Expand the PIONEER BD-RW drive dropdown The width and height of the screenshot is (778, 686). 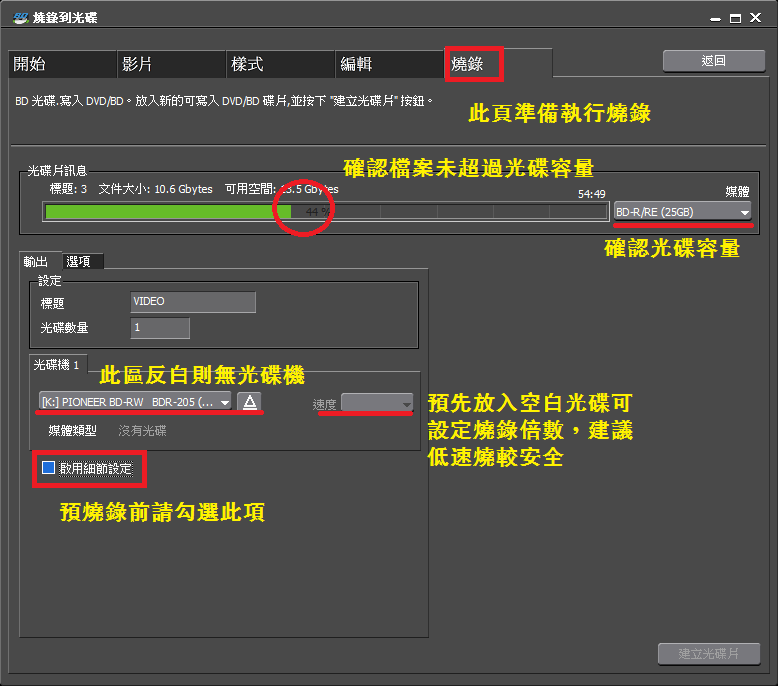(x=135, y=401)
